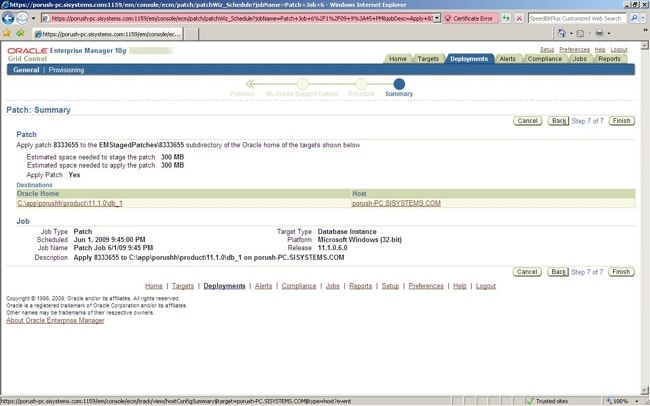
Task: Open the recent pages dropdown arrow
Action: click(34, 19)
